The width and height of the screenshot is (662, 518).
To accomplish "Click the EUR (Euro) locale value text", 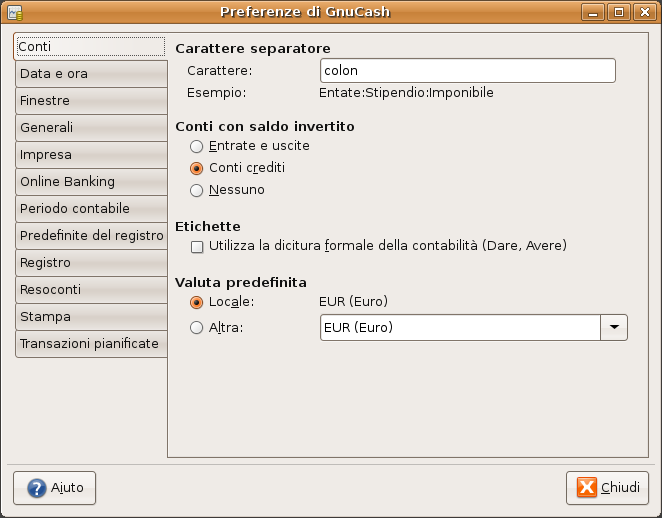I will (x=353, y=301).
